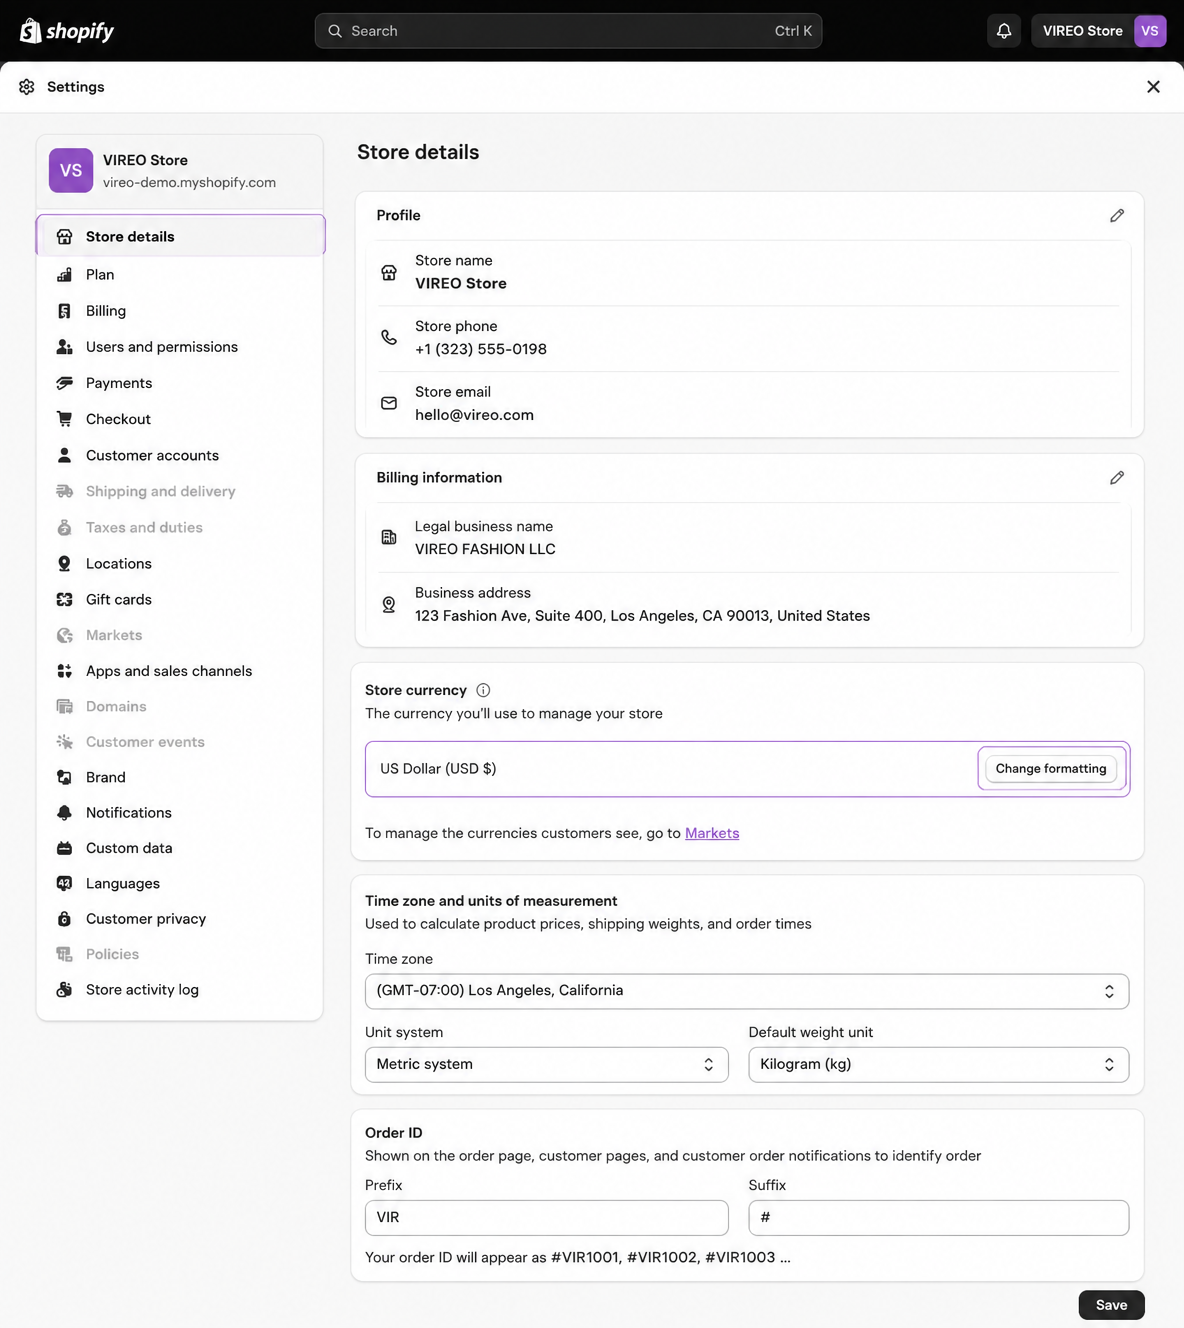Click the order ID Suffix field
Screen dimensions: 1184x1328
click(939, 1218)
